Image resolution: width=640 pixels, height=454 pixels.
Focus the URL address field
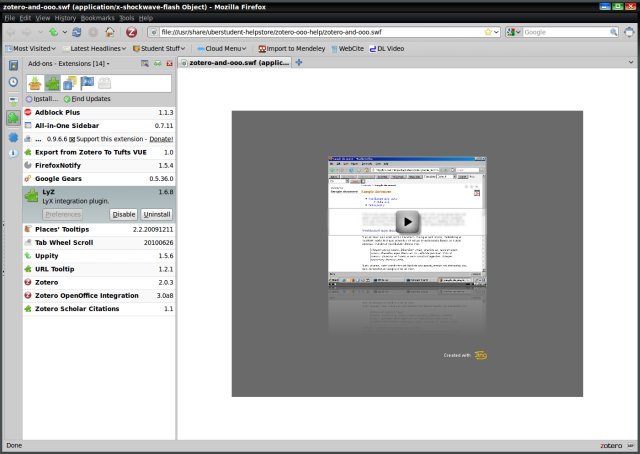tap(322, 32)
